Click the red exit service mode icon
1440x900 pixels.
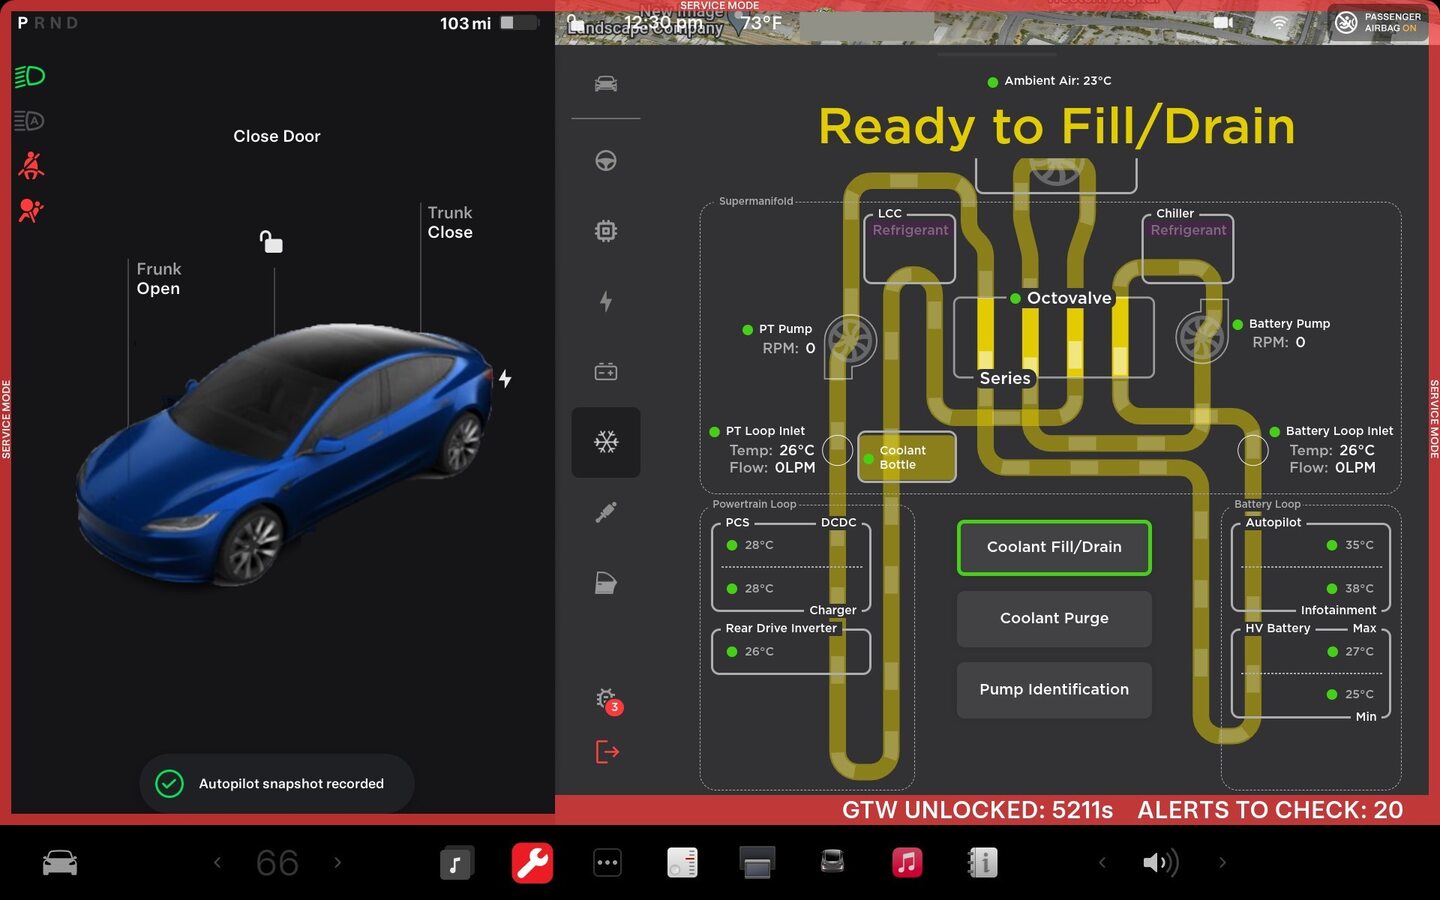click(607, 752)
